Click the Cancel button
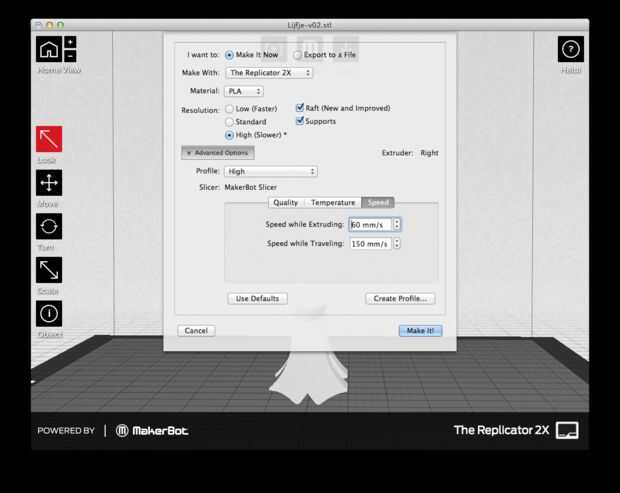 pyautogui.click(x=196, y=331)
